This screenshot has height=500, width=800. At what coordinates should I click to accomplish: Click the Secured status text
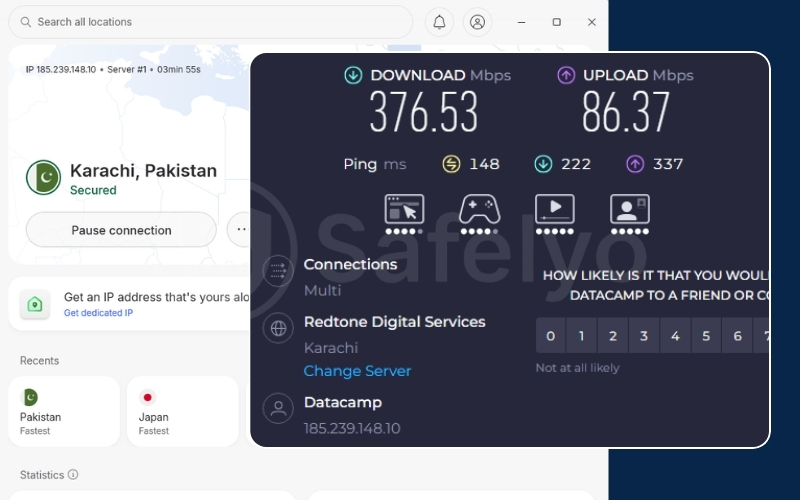pyautogui.click(x=93, y=190)
